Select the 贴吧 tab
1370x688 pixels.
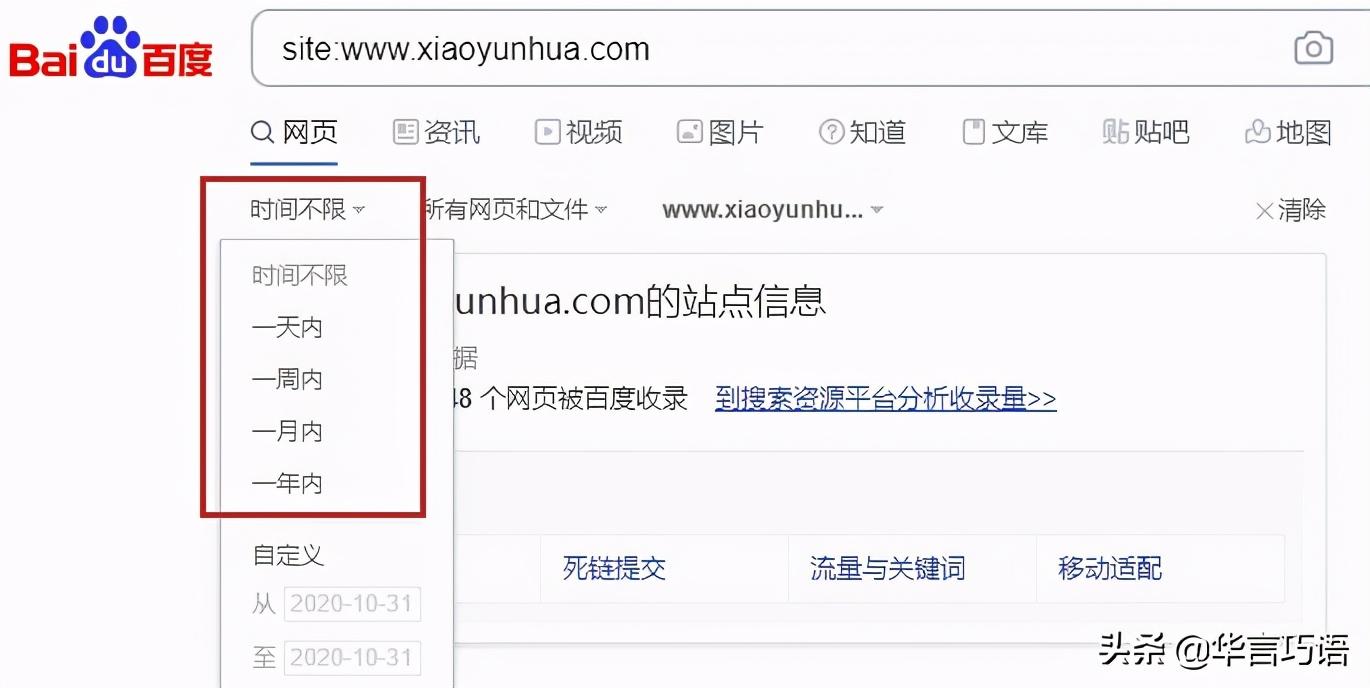1146,132
